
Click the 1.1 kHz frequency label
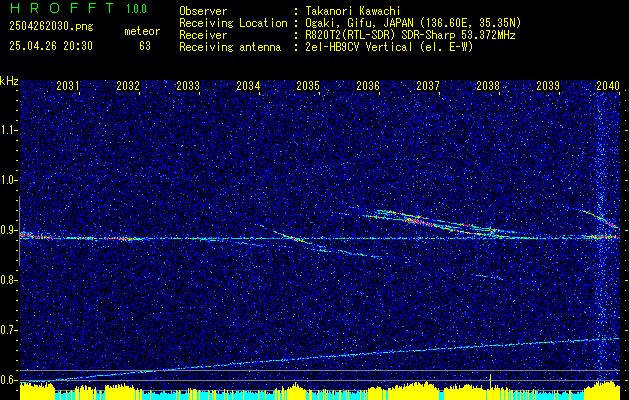[x=9, y=130]
